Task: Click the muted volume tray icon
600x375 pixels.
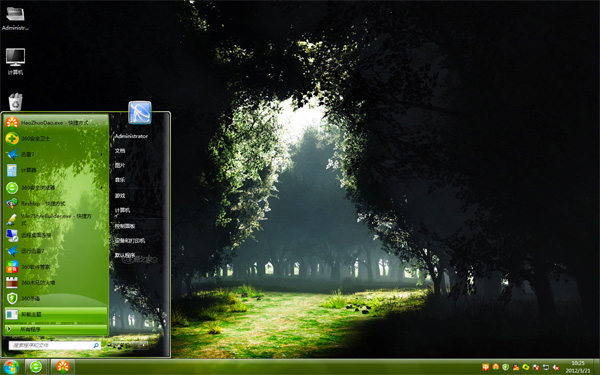Action: tap(556, 367)
